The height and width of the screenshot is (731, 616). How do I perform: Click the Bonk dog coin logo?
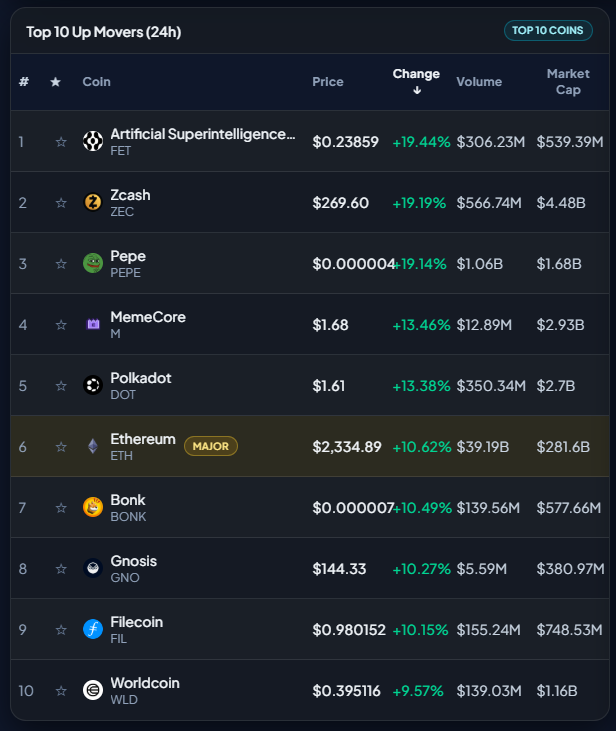pyautogui.click(x=93, y=507)
